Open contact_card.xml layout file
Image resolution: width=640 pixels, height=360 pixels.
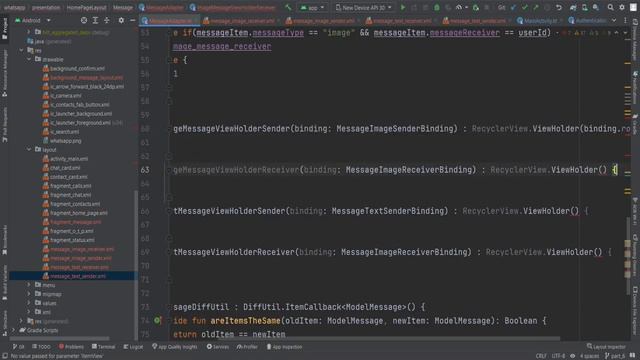point(69,177)
